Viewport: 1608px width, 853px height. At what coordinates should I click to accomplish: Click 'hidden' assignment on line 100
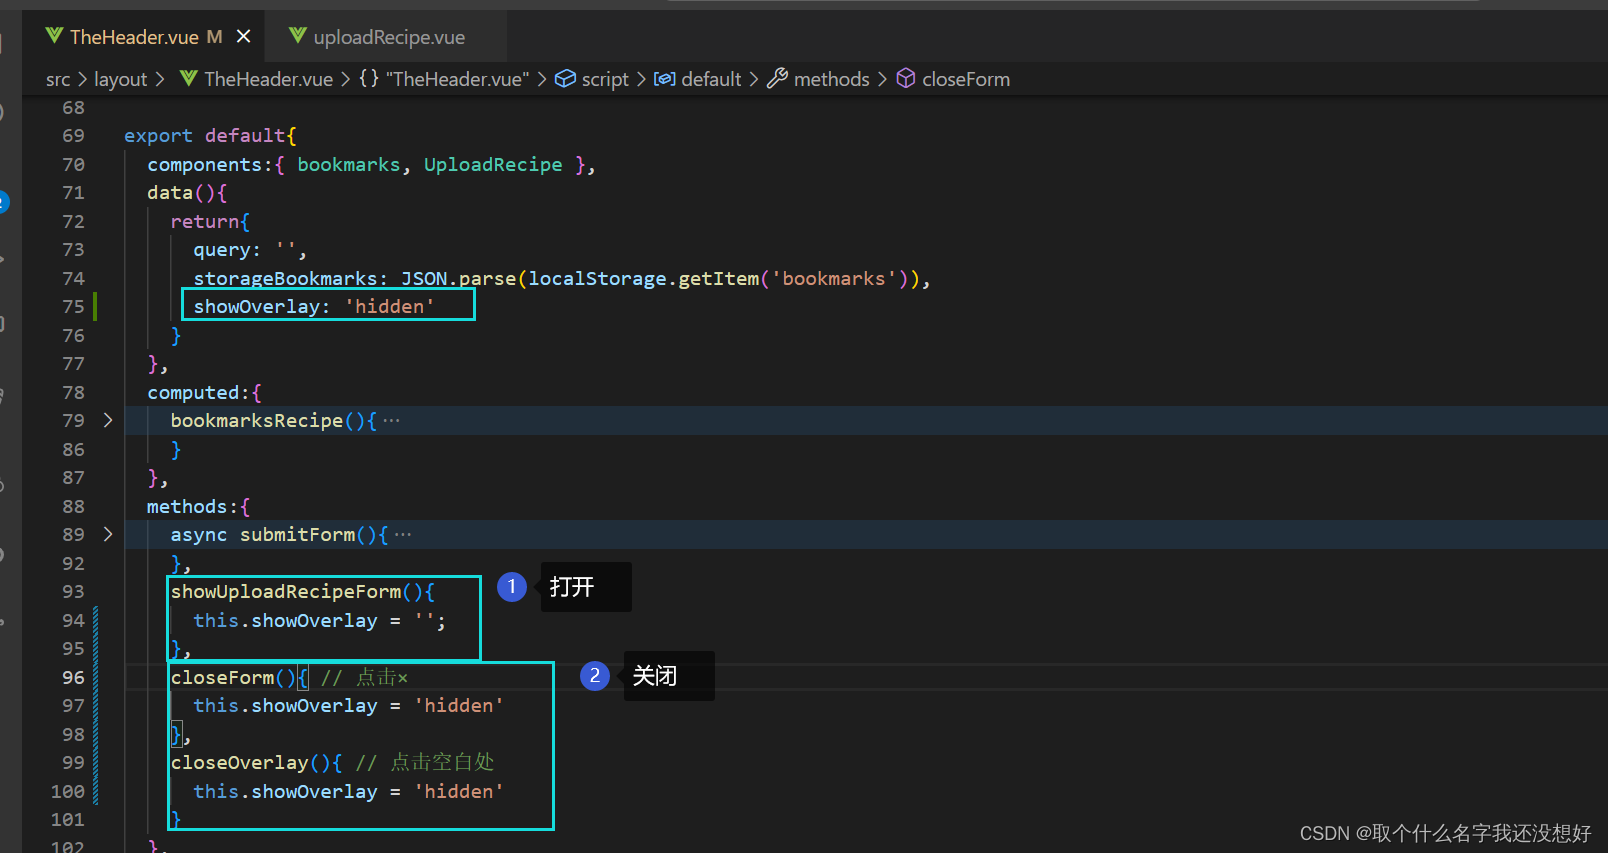tap(459, 792)
